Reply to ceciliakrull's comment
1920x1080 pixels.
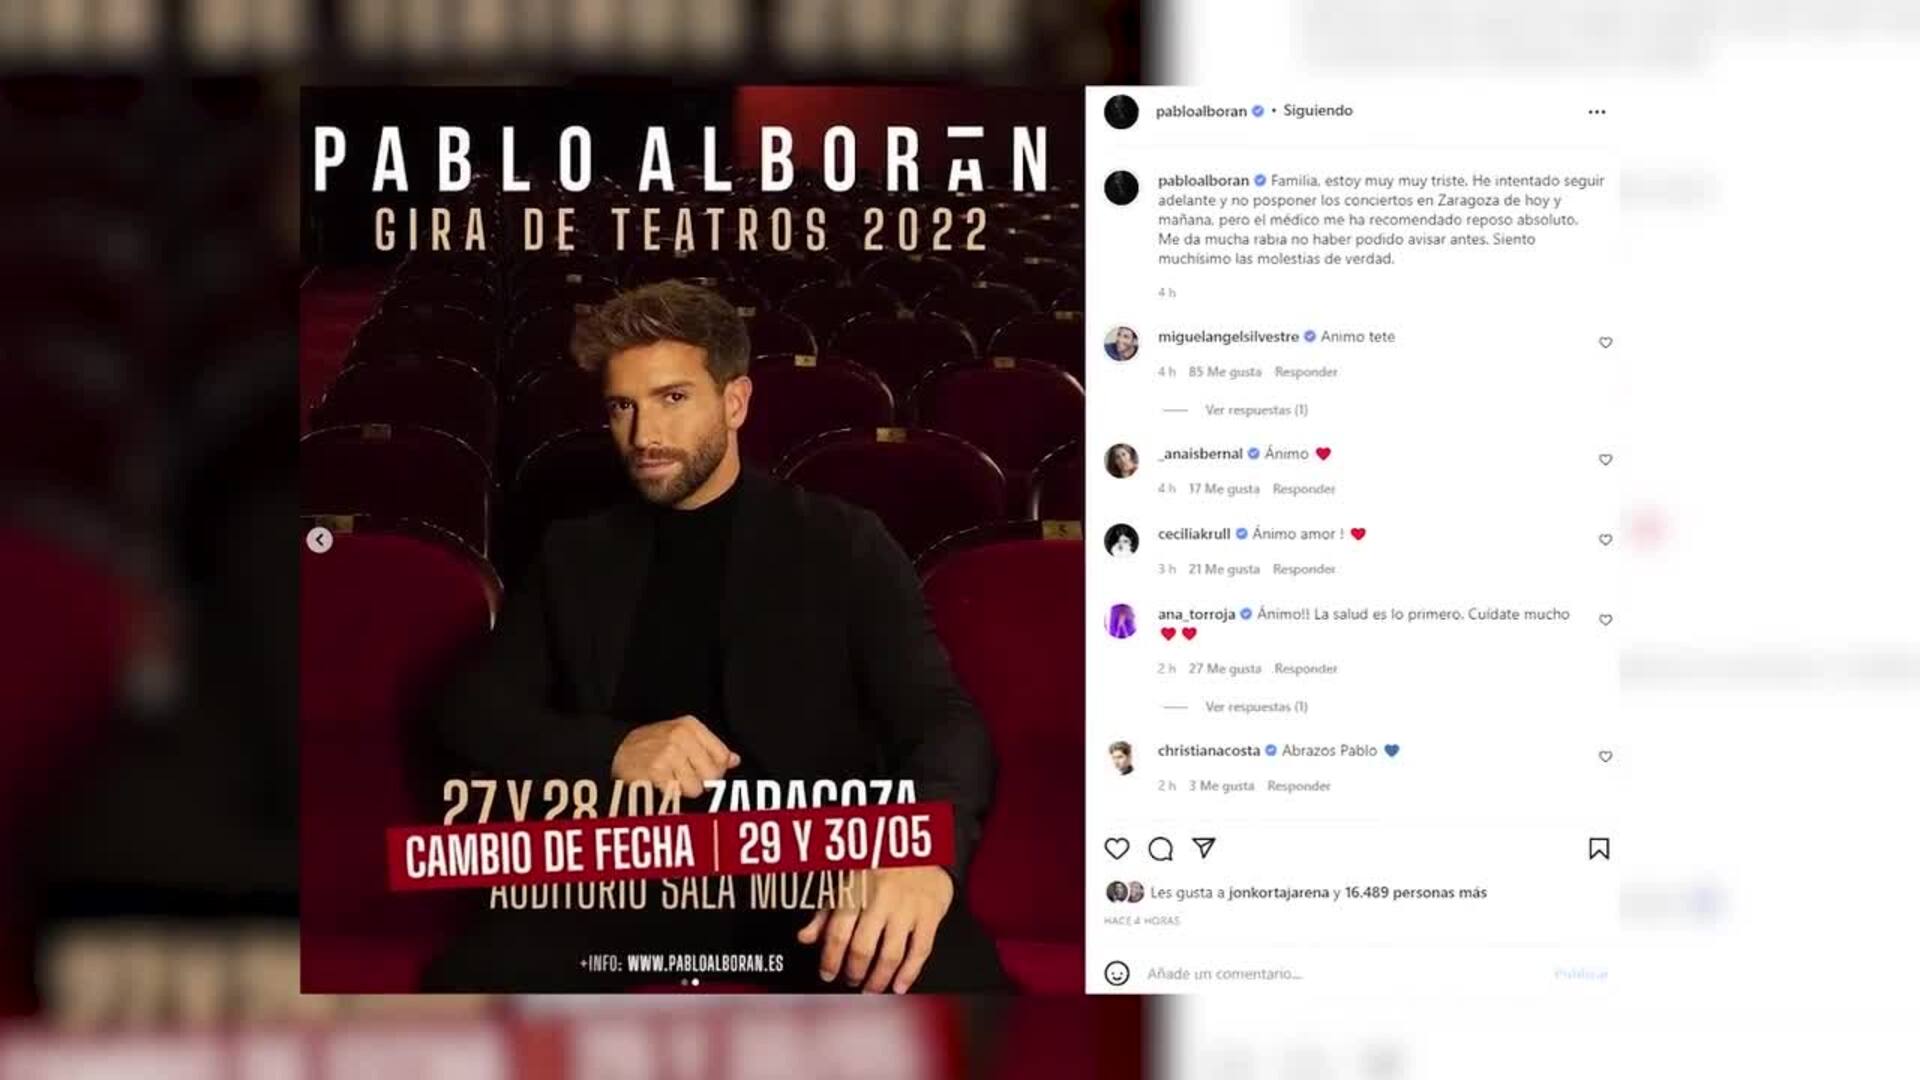click(1304, 569)
